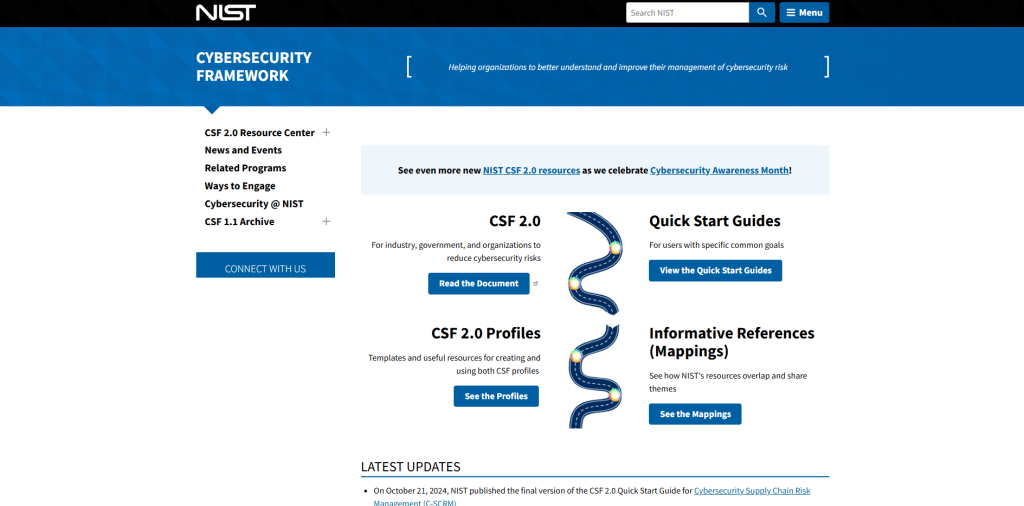Click the CONNECT WITH US button
The image size is (1024, 506).
pyautogui.click(x=265, y=265)
